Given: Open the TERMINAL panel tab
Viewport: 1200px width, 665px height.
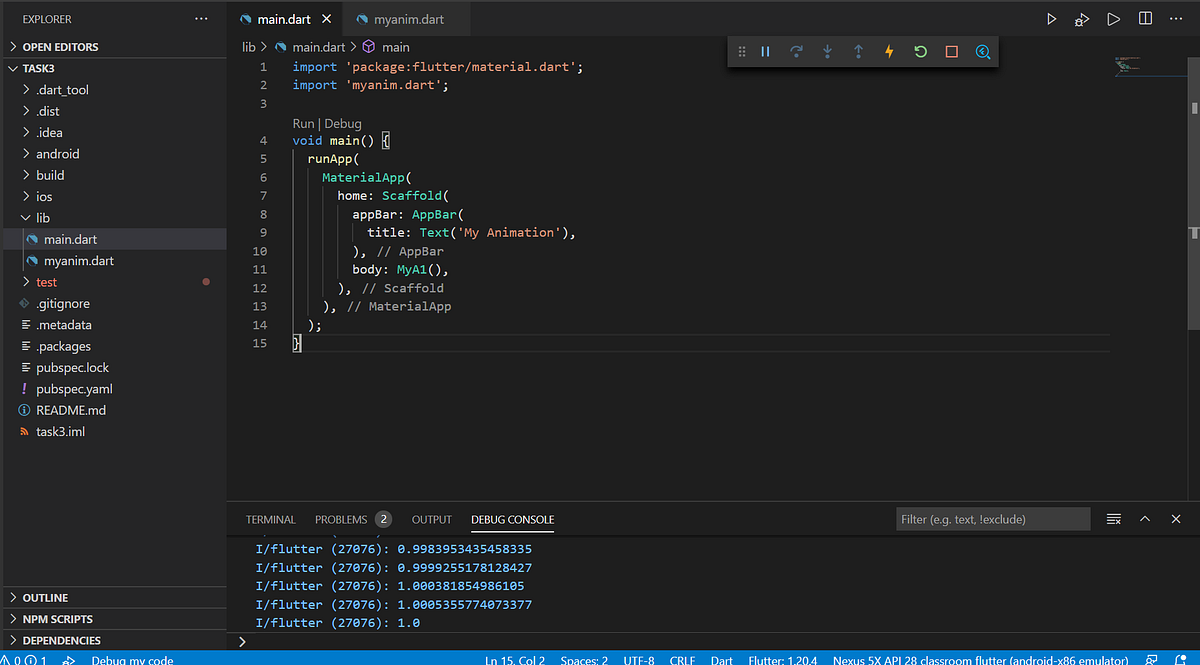Looking at the screenshot, I should (x=271, y=519).
